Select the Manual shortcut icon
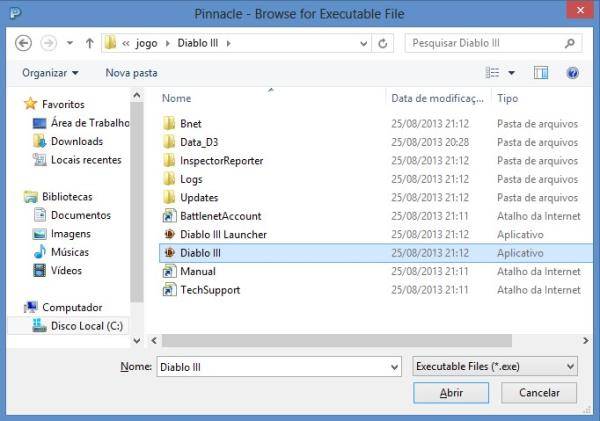600x421 pixels. coord(169,271)
